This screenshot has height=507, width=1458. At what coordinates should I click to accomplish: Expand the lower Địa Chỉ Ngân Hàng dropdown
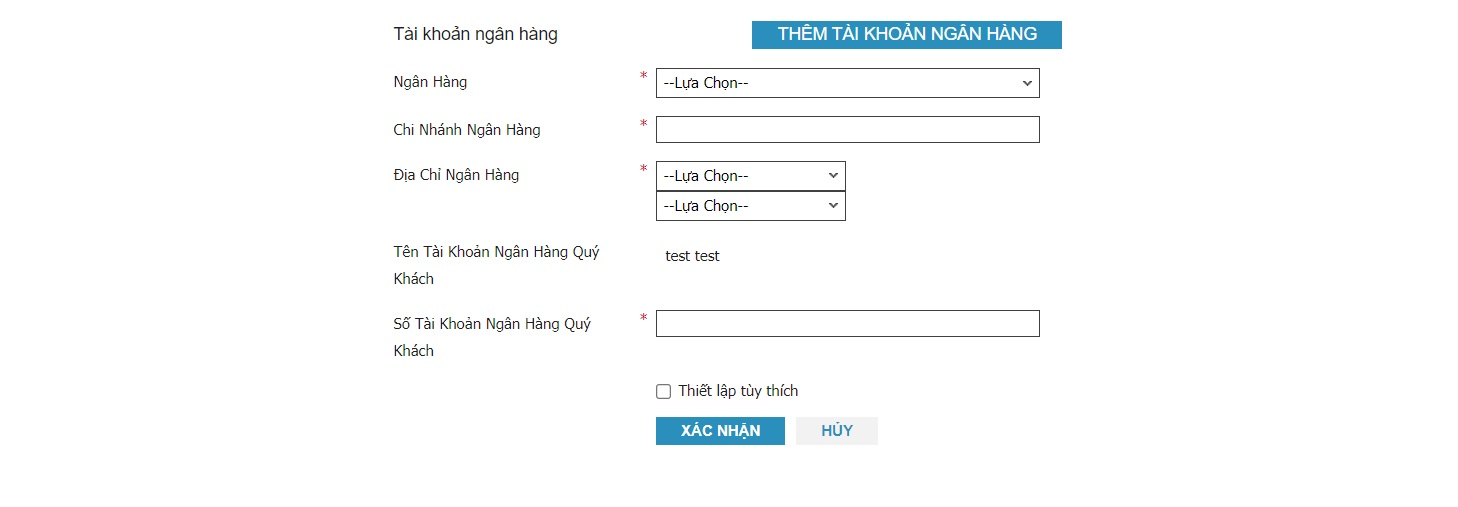(x=750, y=206)
